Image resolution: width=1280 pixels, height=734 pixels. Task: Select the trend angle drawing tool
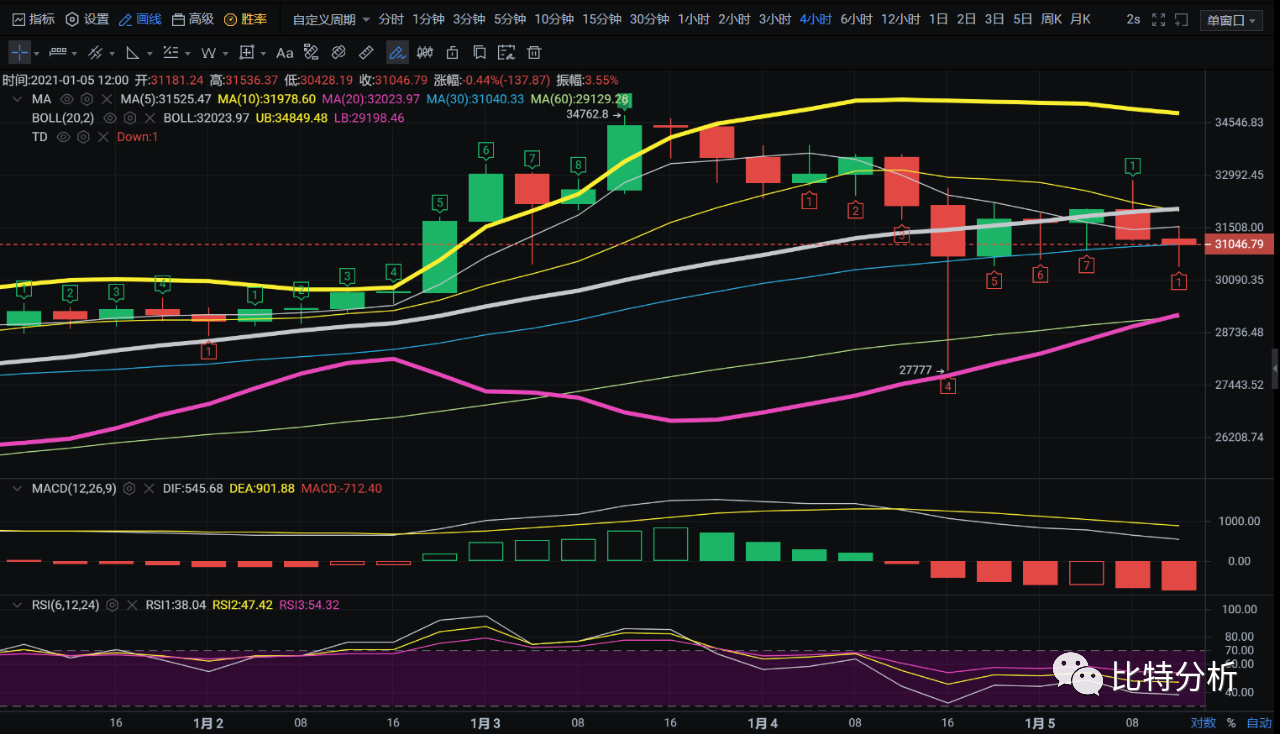[134, 53]
